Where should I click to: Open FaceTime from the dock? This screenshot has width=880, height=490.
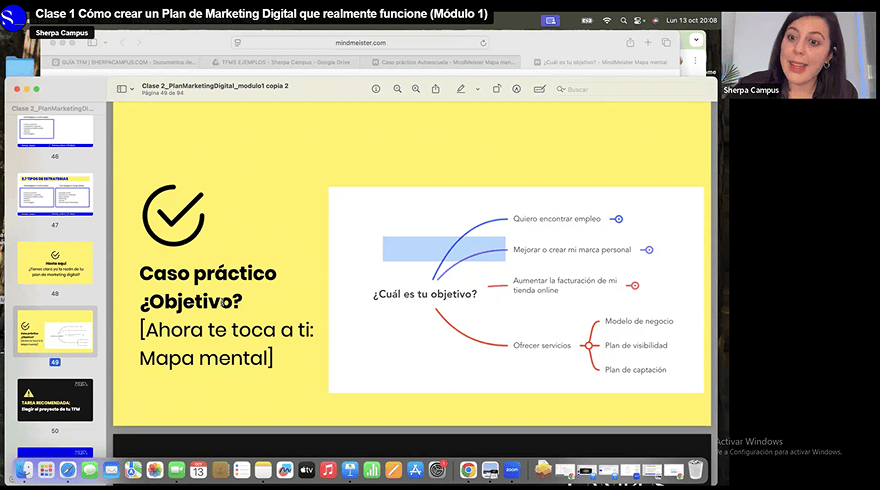(177, 470)
